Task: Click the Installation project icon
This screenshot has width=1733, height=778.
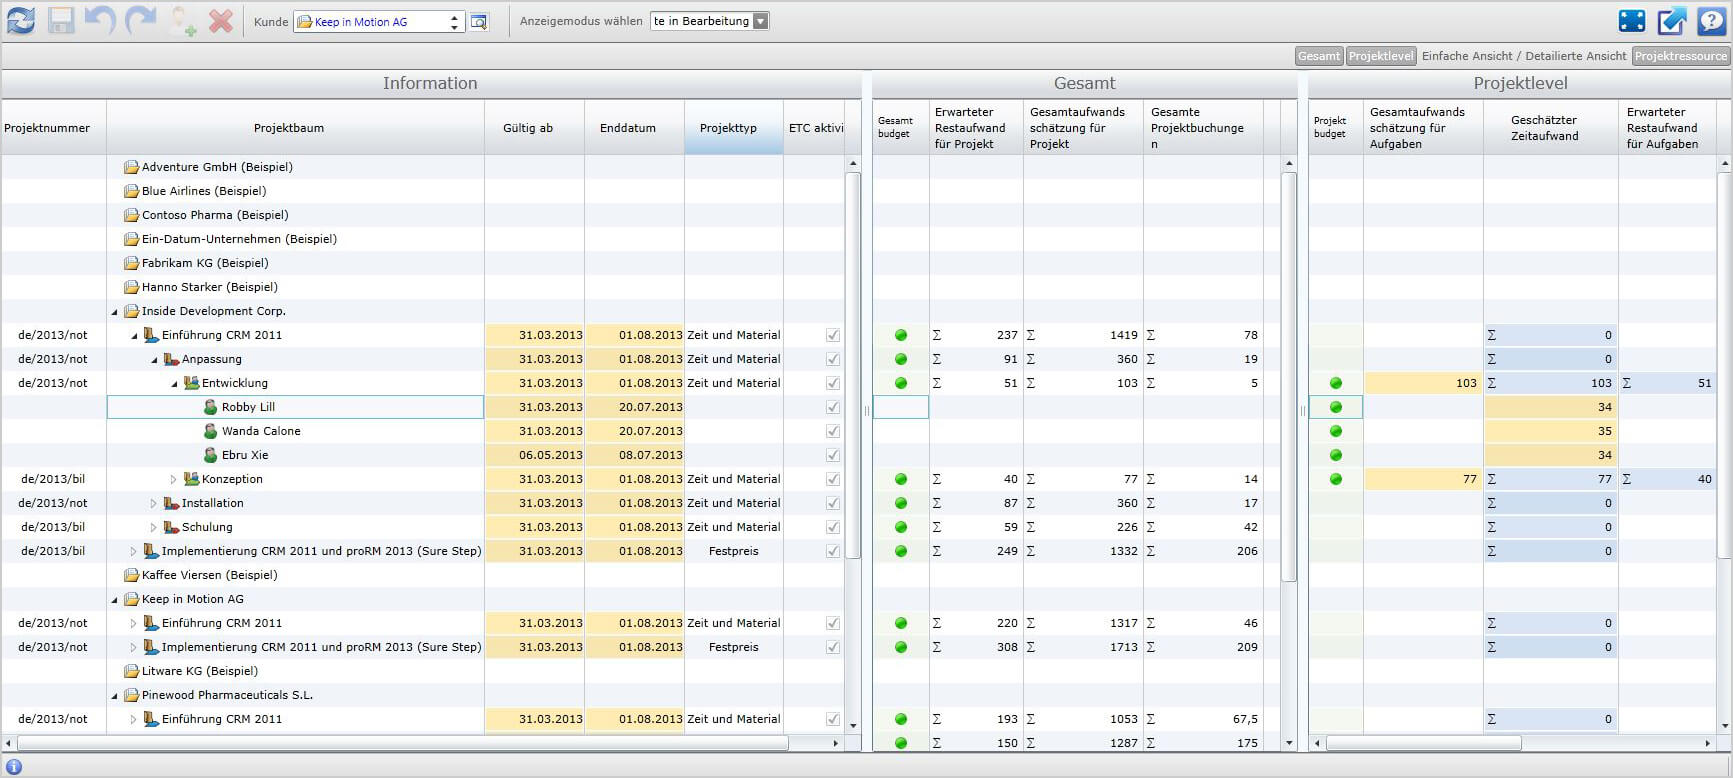Action: 171,503
